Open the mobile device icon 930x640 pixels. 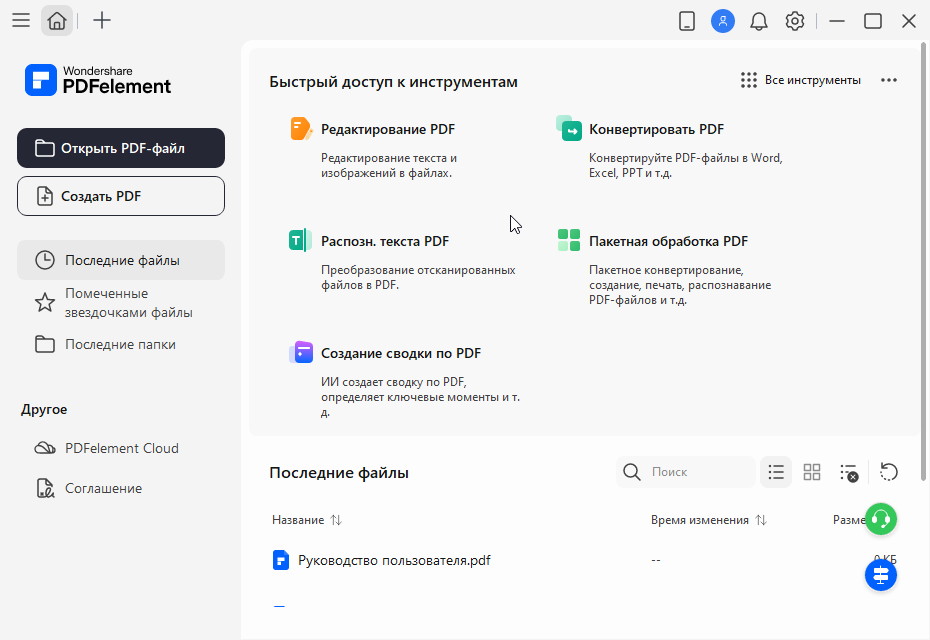[x=686, y=21]
